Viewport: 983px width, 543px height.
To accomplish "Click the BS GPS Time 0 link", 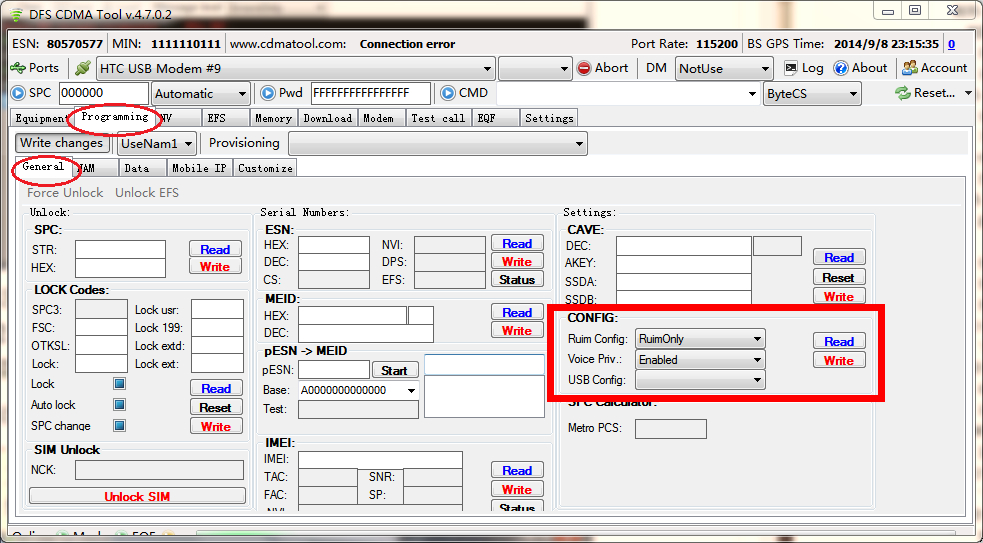I will (951, 44).
